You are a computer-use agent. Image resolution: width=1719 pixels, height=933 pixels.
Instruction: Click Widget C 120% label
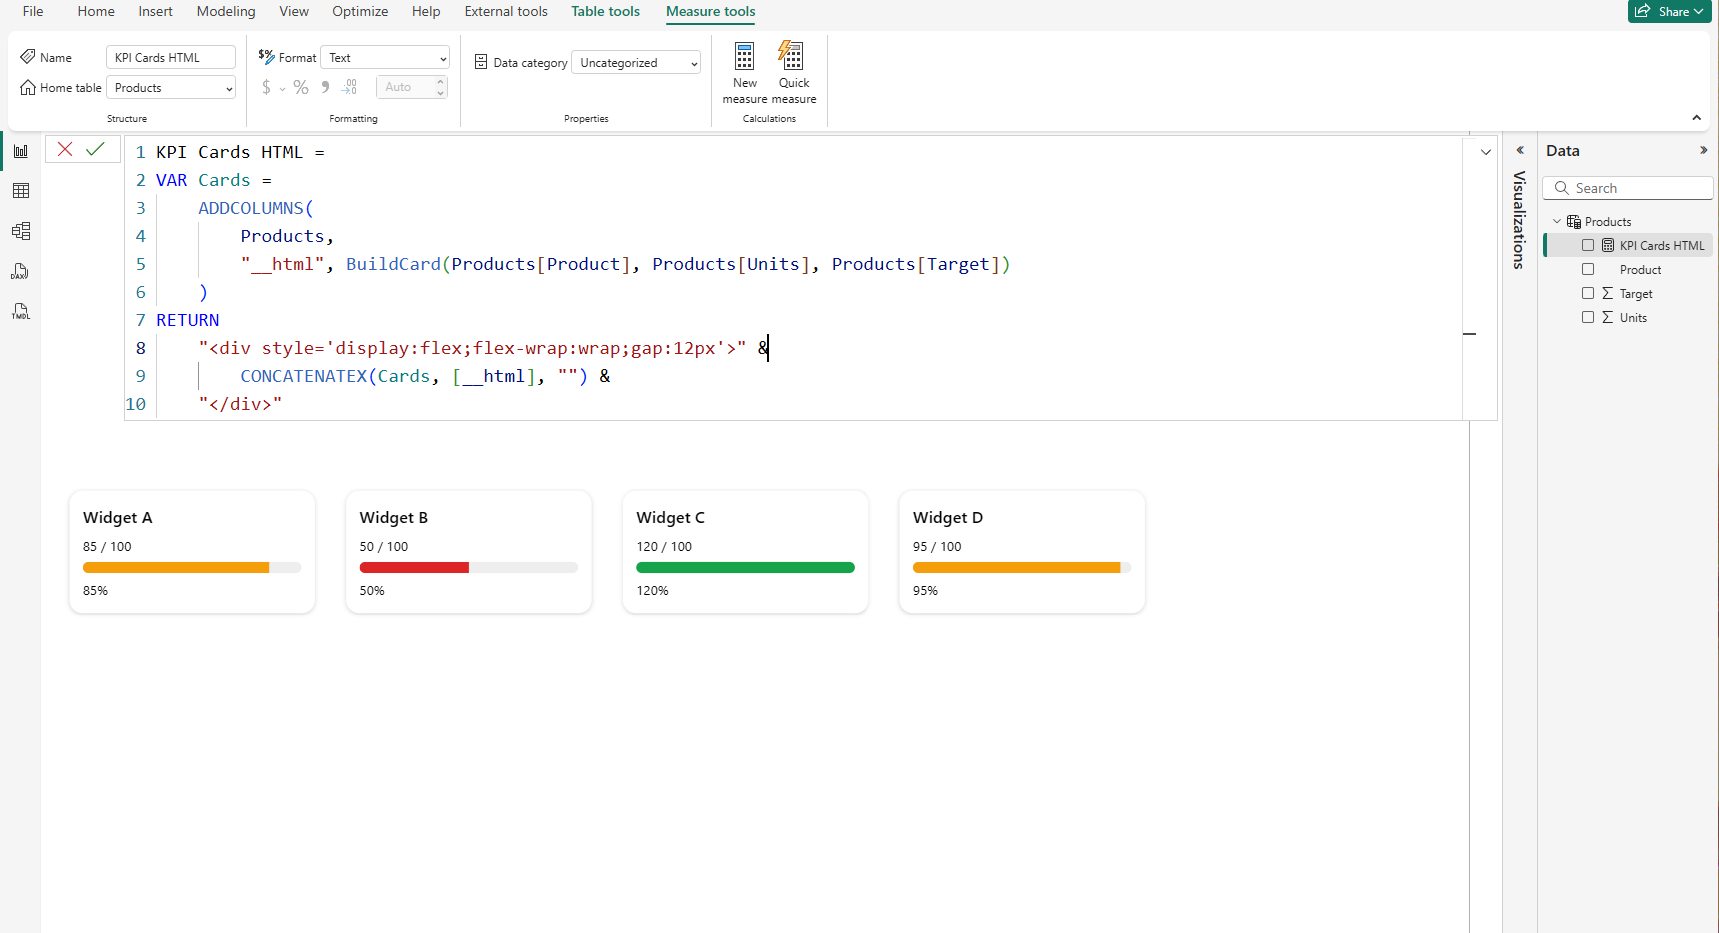pos(652,591)
